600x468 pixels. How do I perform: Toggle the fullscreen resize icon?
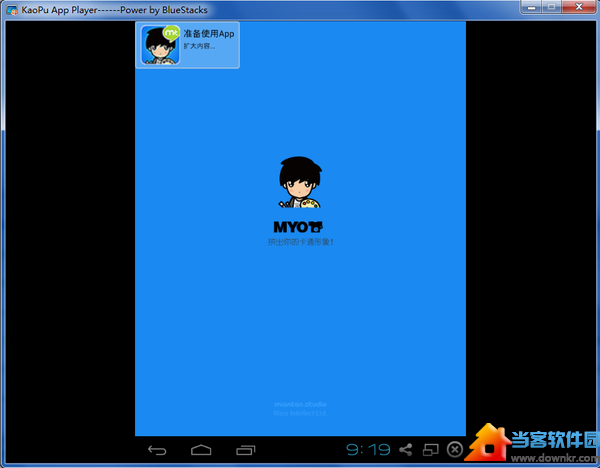430,450
